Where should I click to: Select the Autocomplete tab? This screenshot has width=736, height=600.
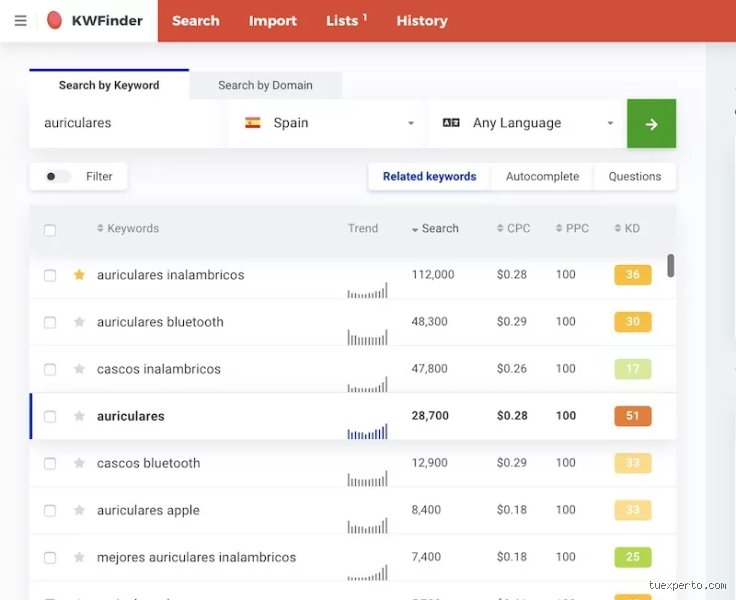(542, 177)
